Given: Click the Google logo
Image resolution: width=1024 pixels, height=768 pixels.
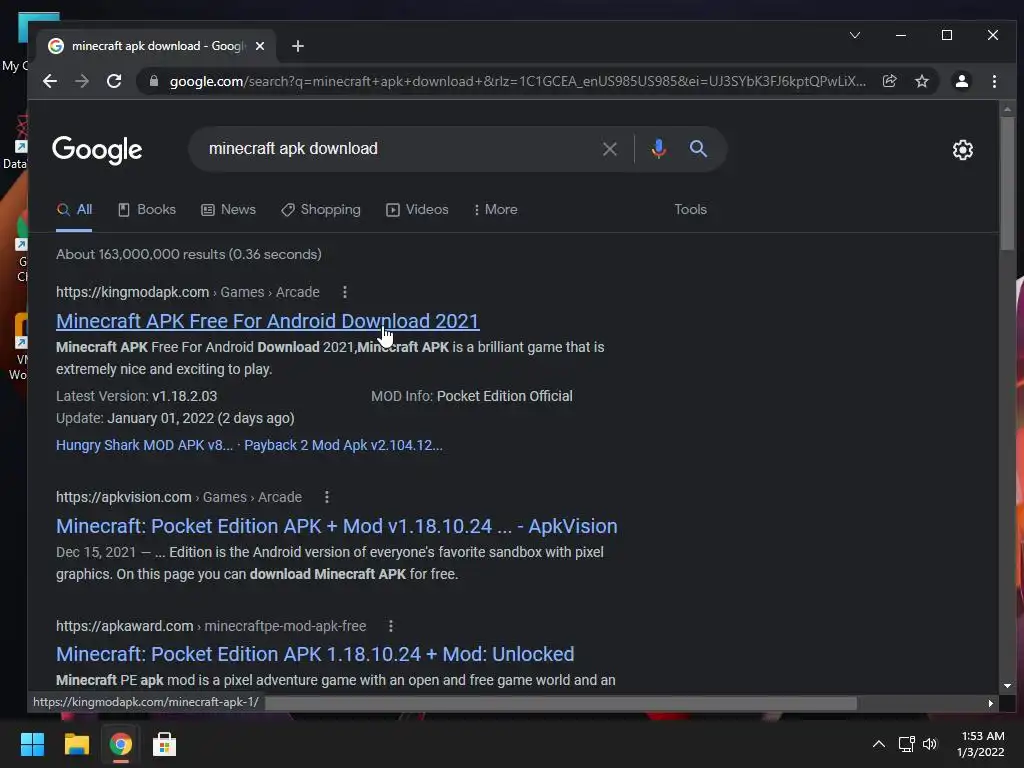Looking at the screenshot, I should 97,150.
